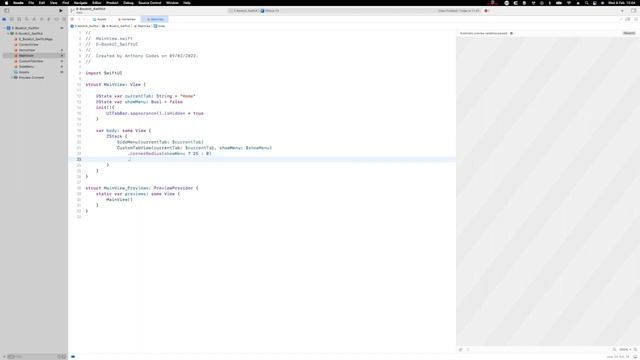640x360 pixels.
Task: Click the Run (play) button
Action: pos(61,11)
